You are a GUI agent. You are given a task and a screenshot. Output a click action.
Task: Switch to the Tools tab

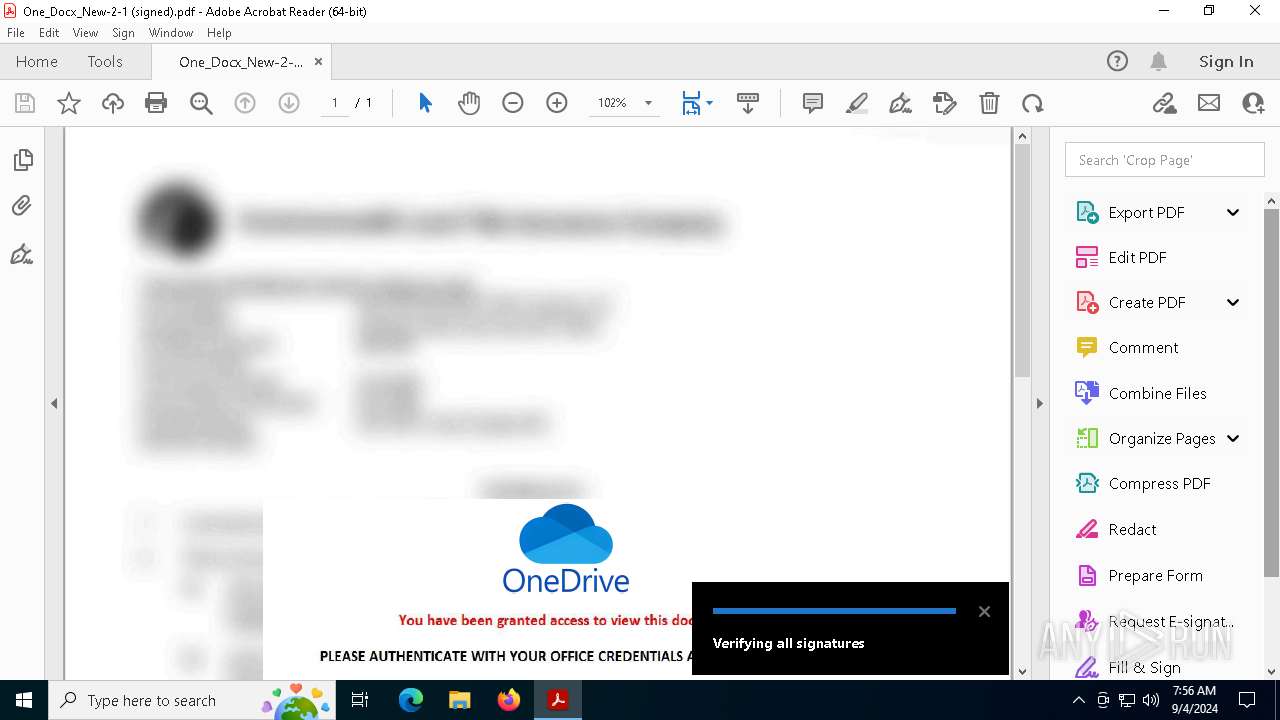click(105, 62)
